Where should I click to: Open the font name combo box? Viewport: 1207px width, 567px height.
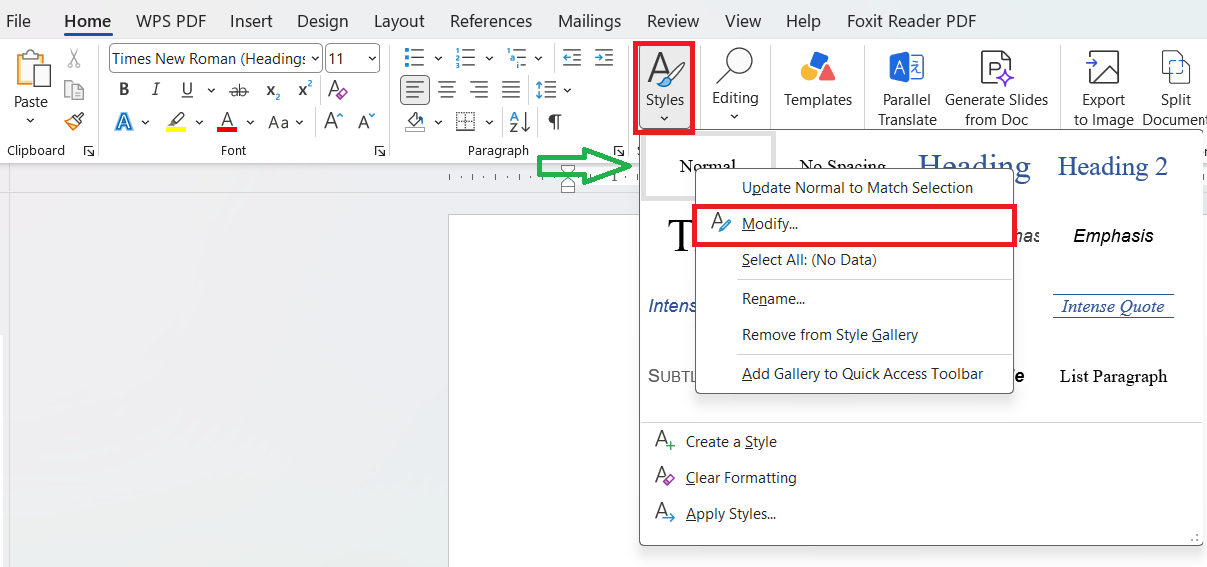[x=216, y=59]
